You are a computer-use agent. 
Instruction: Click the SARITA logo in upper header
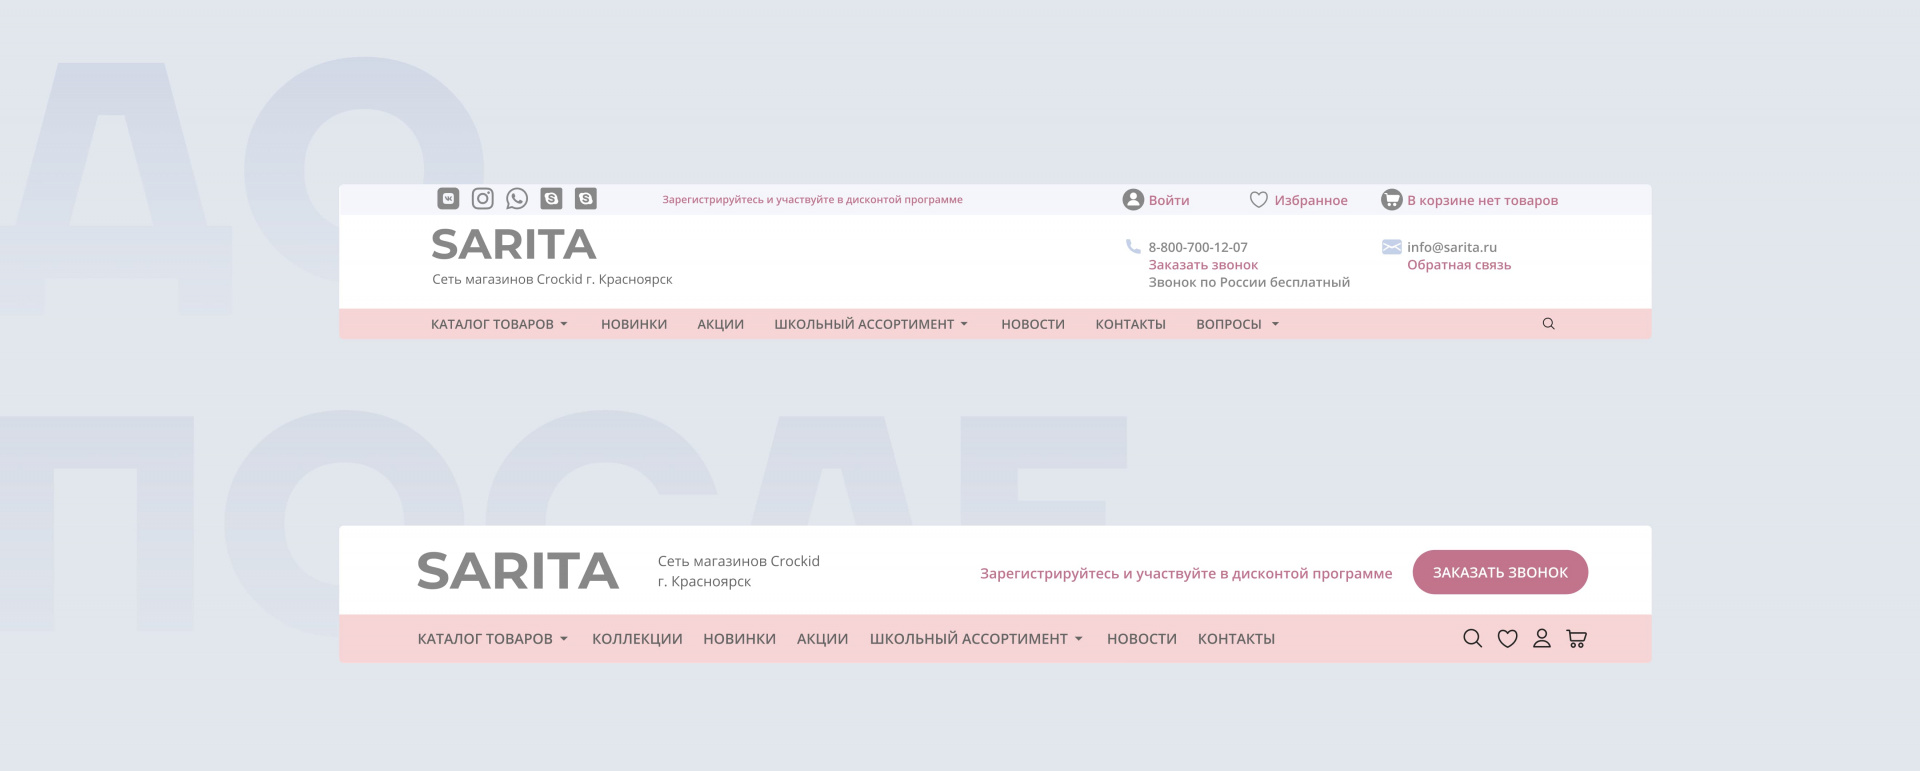514,245
